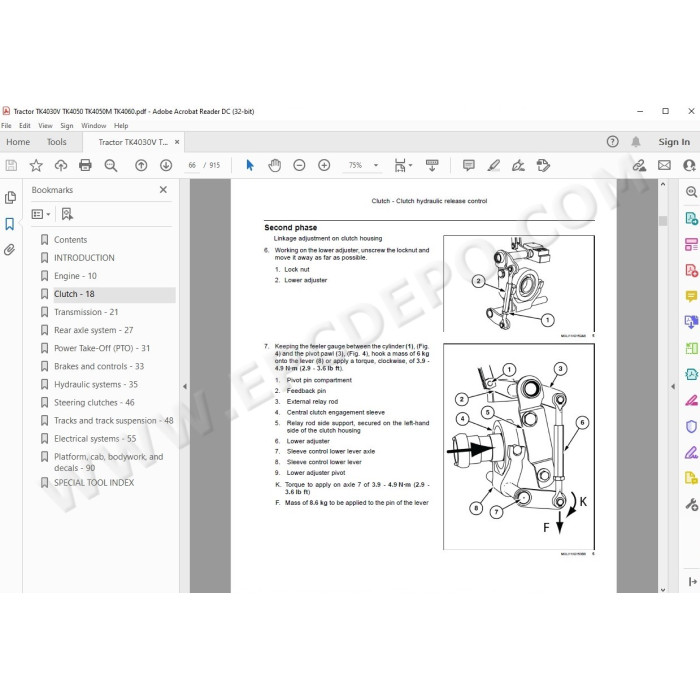Open the Rear axle system - 27 bookmark
Image resolution: width=700 pixels, height=700 pixels.
tap(94, 330)
